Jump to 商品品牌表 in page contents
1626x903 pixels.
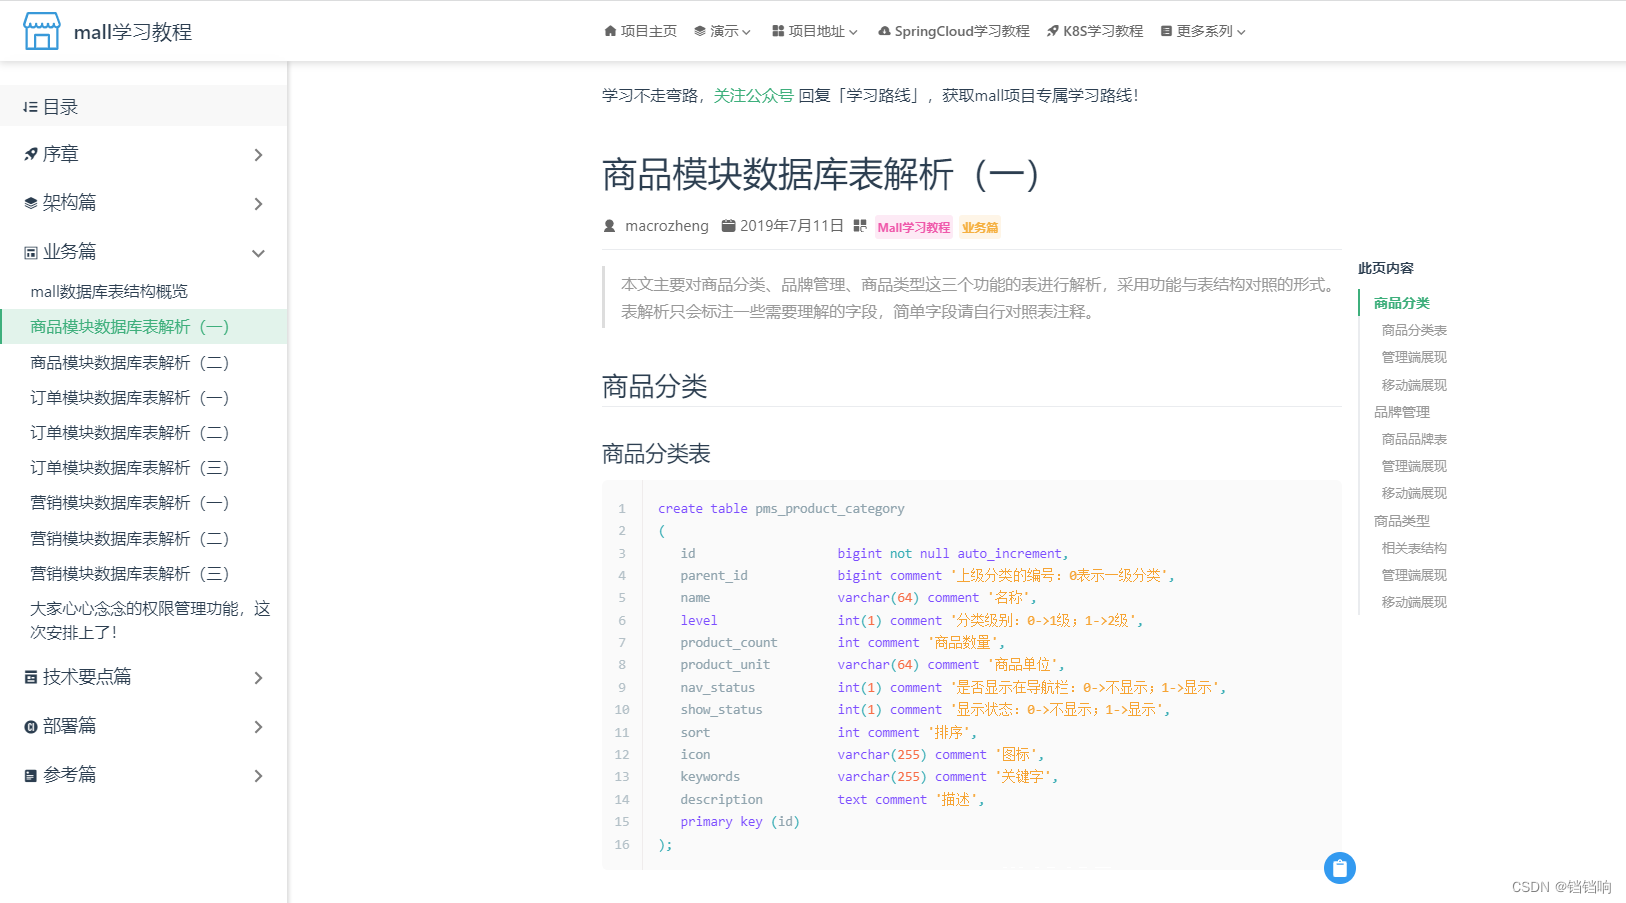pos(1414,439)
